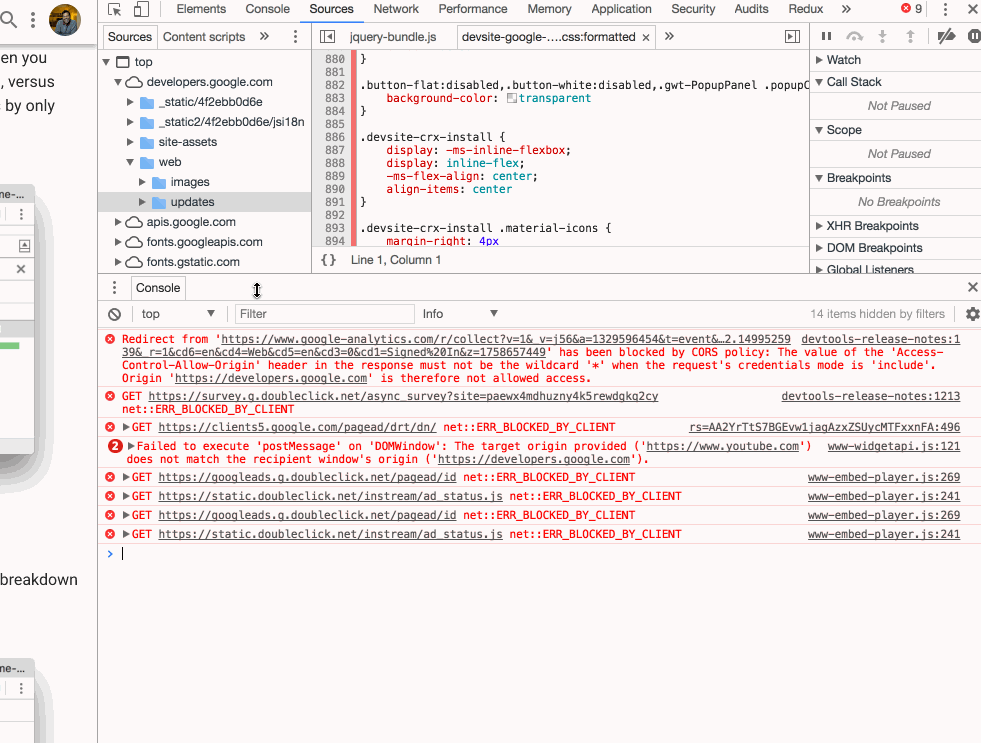
Task: Click inside the console Filter field
Action: 323,313
